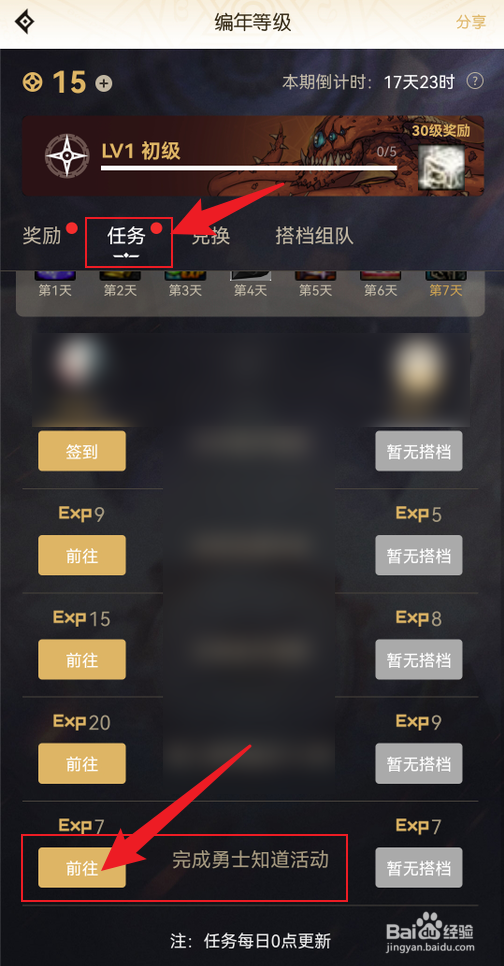Tap 前往 for the Exp 9 task

(82, 555)
